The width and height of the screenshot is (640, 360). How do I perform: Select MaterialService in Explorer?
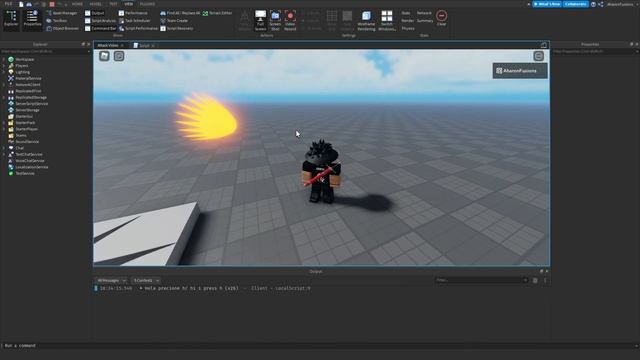[28, 78]
